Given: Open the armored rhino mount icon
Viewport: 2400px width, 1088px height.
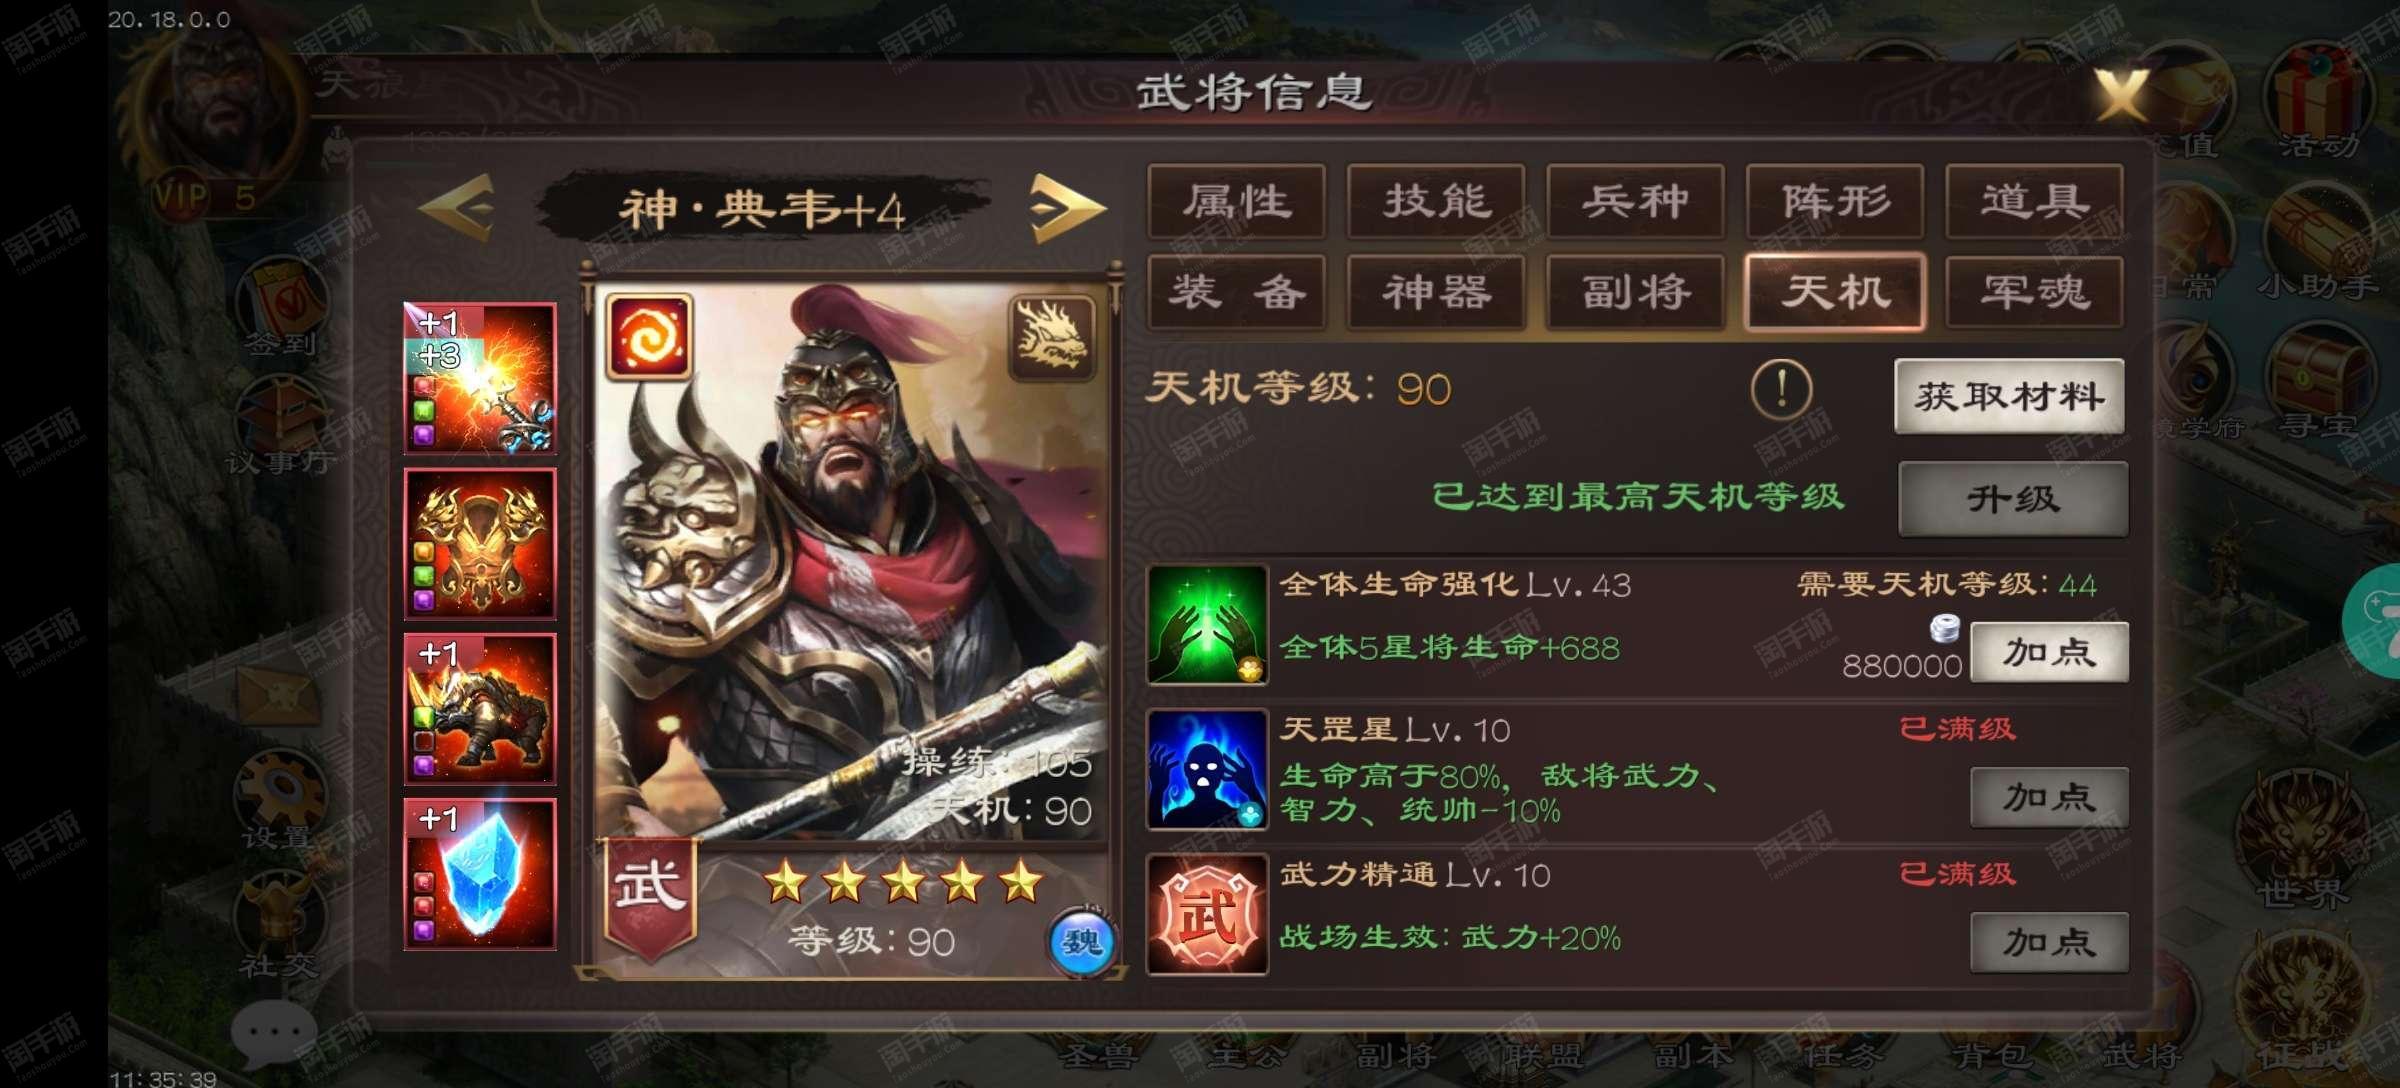Looking at the screenshot, I should [x=480, y=709].
